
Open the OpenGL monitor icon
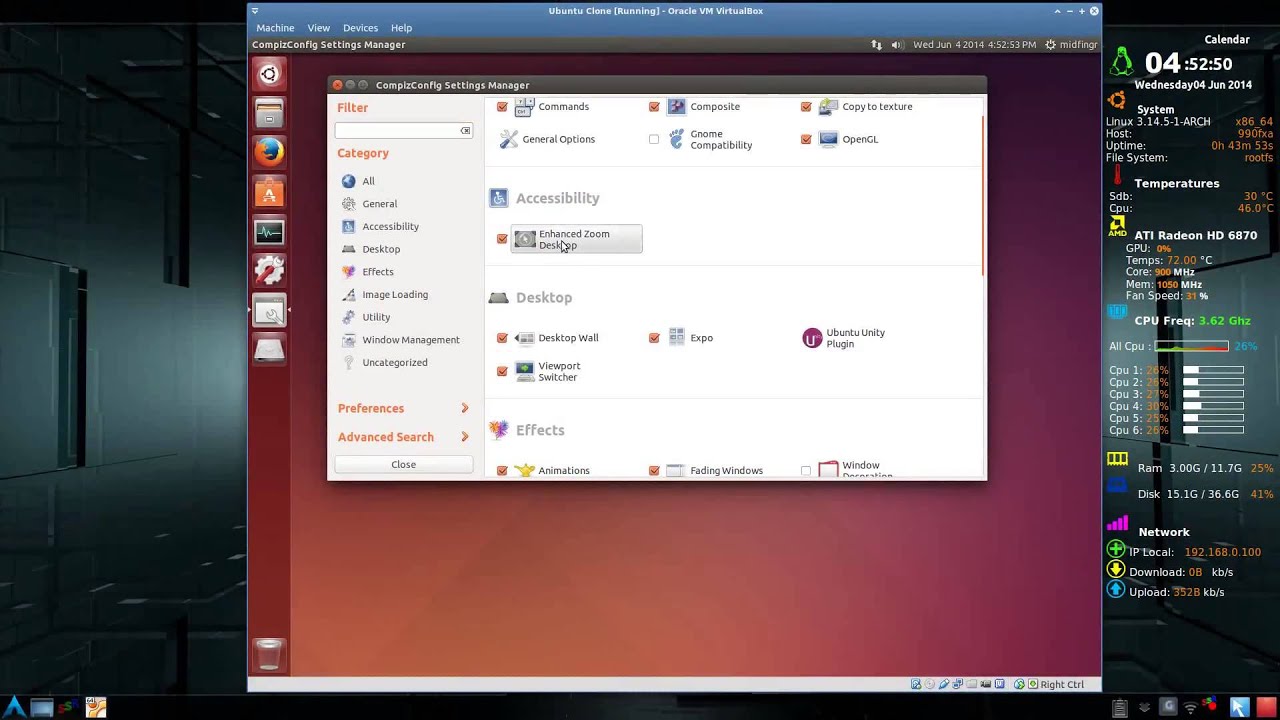[828, 139]
